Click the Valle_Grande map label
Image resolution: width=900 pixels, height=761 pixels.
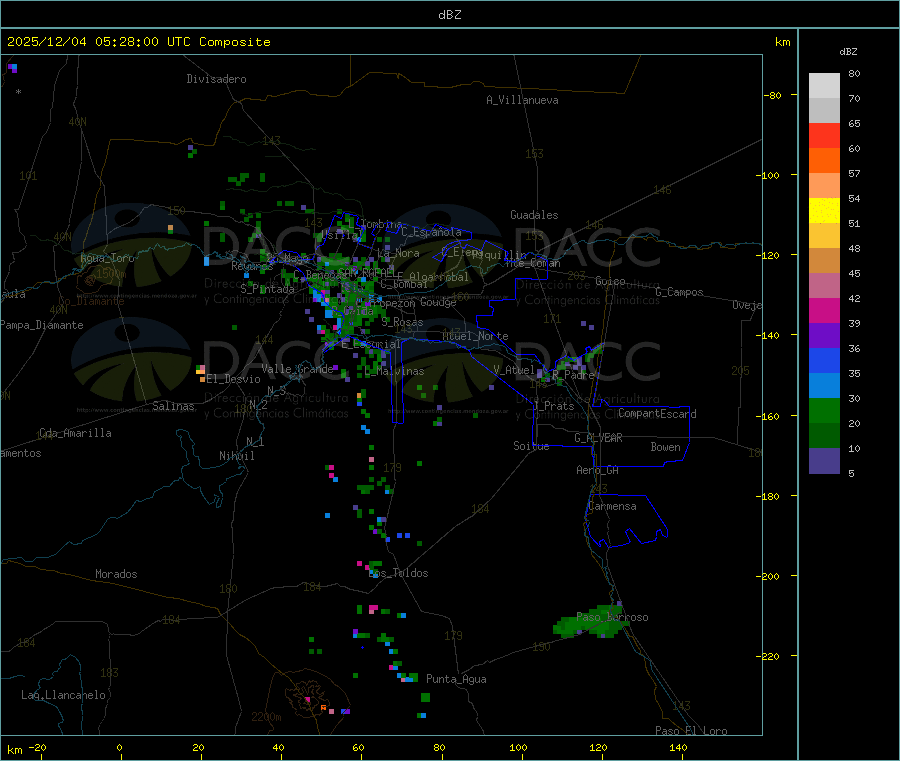[x=297, y=369]
